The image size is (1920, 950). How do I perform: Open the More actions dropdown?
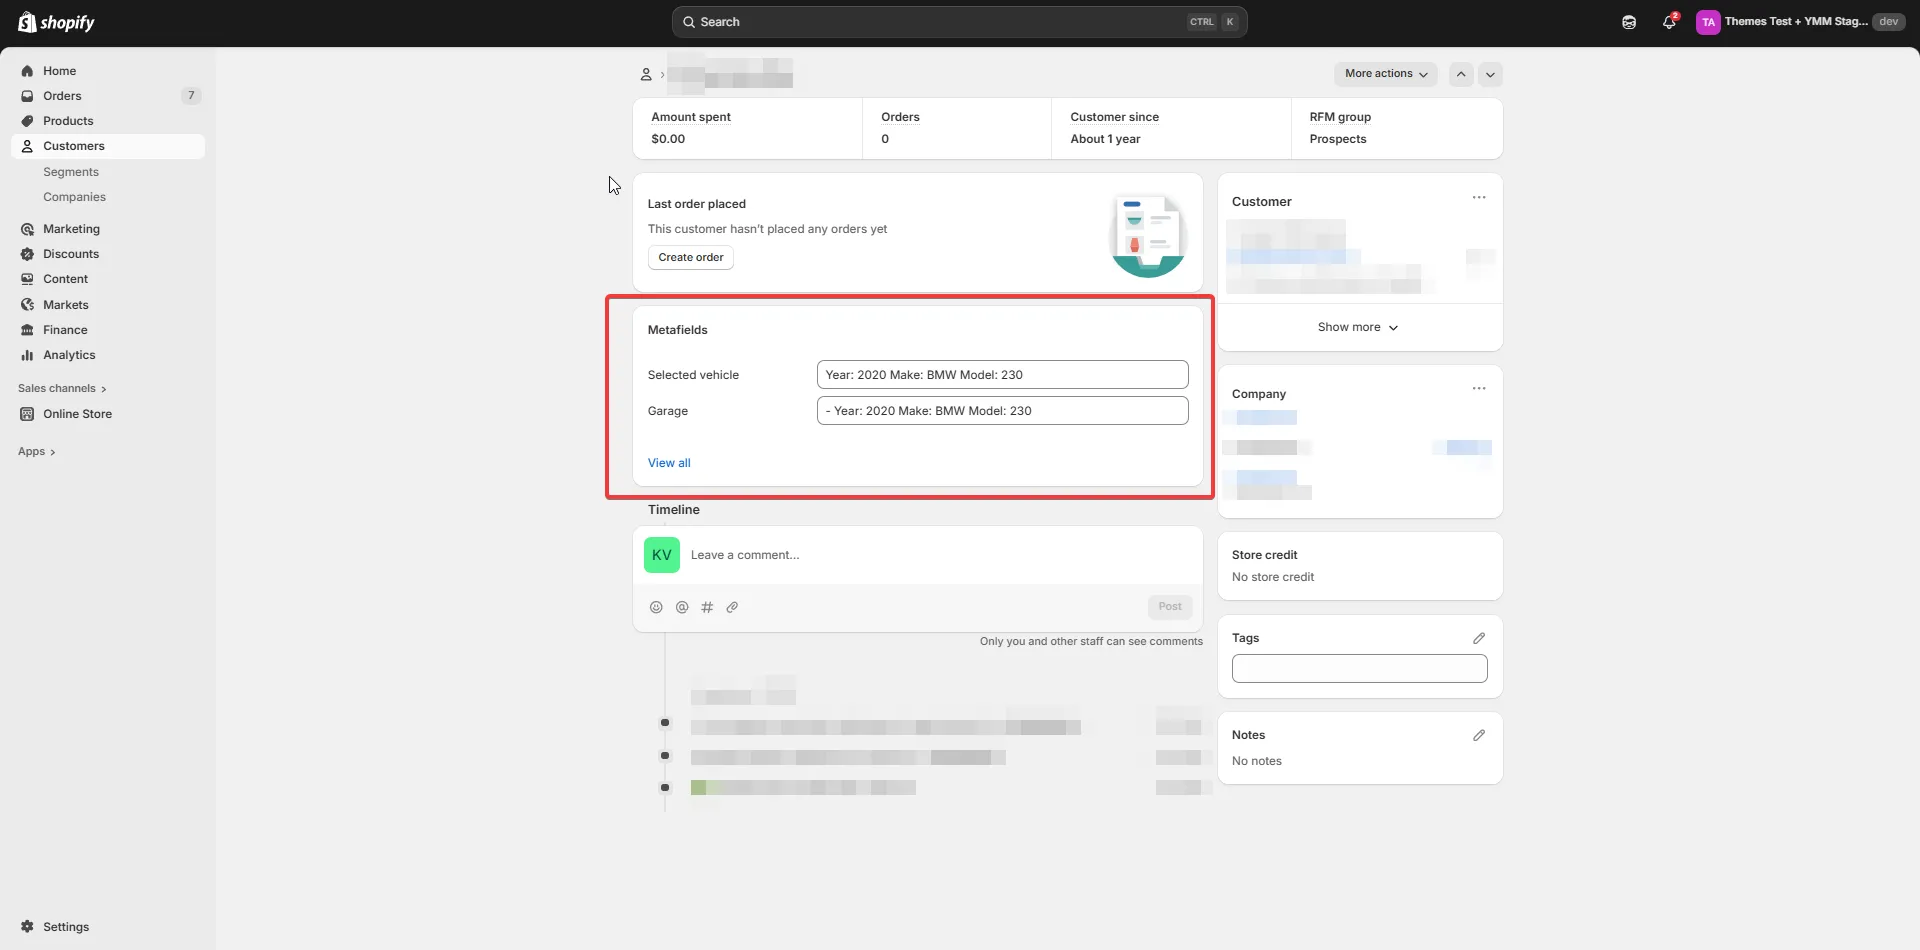pos(1385,74)
